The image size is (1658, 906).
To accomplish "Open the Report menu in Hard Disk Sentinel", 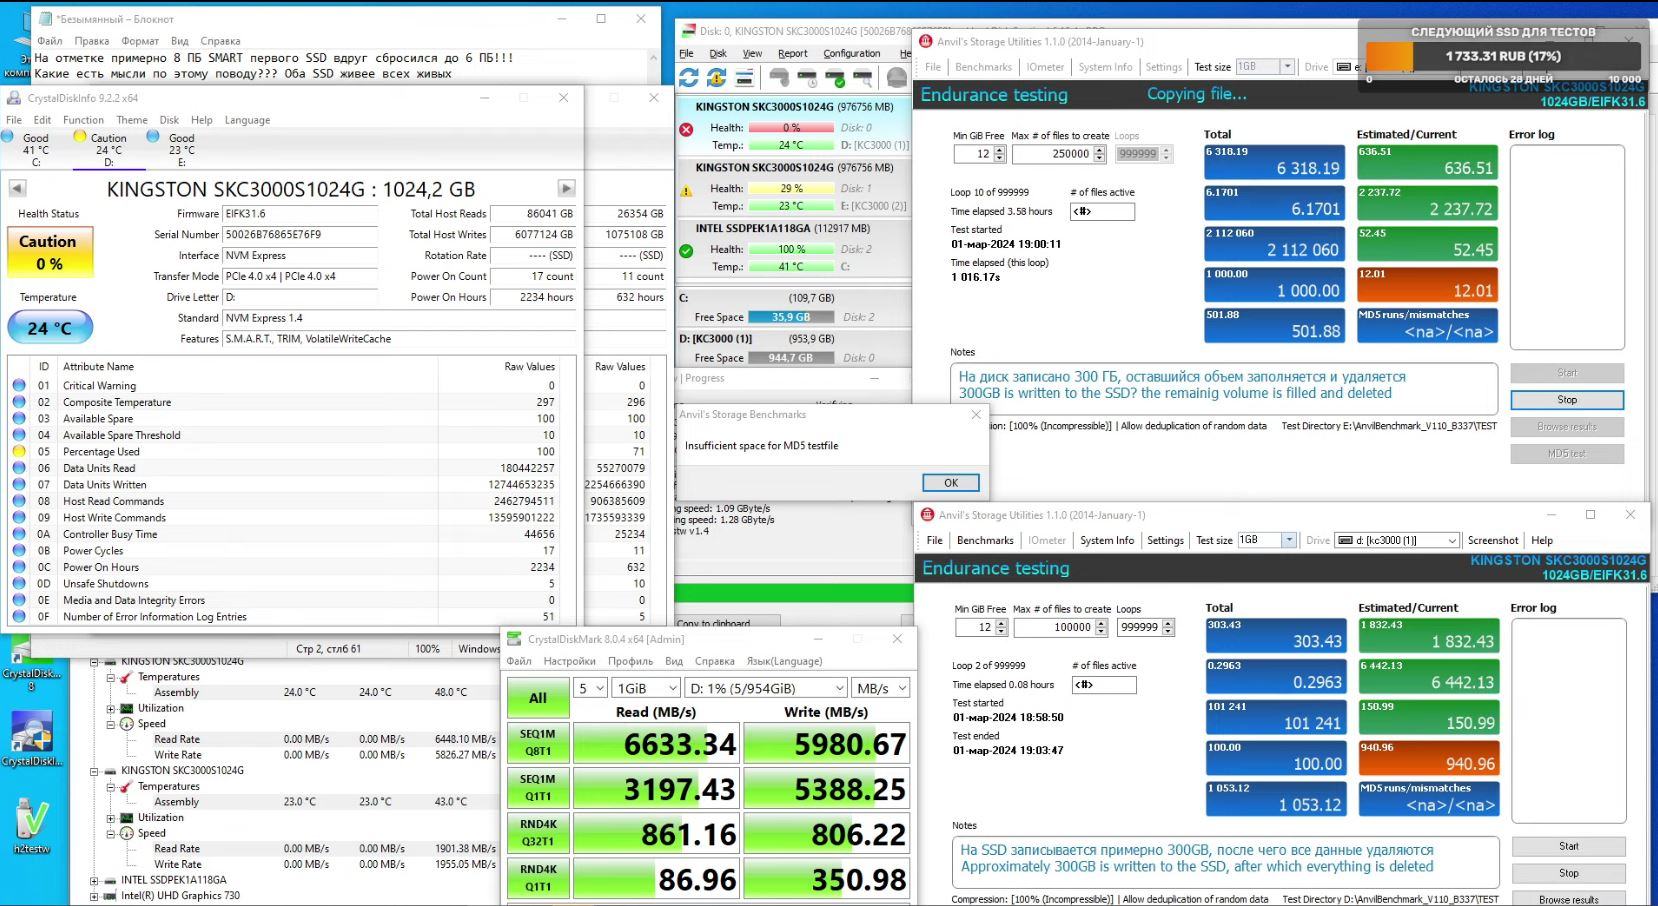I will pyautogui.click(x=792, y=54).
